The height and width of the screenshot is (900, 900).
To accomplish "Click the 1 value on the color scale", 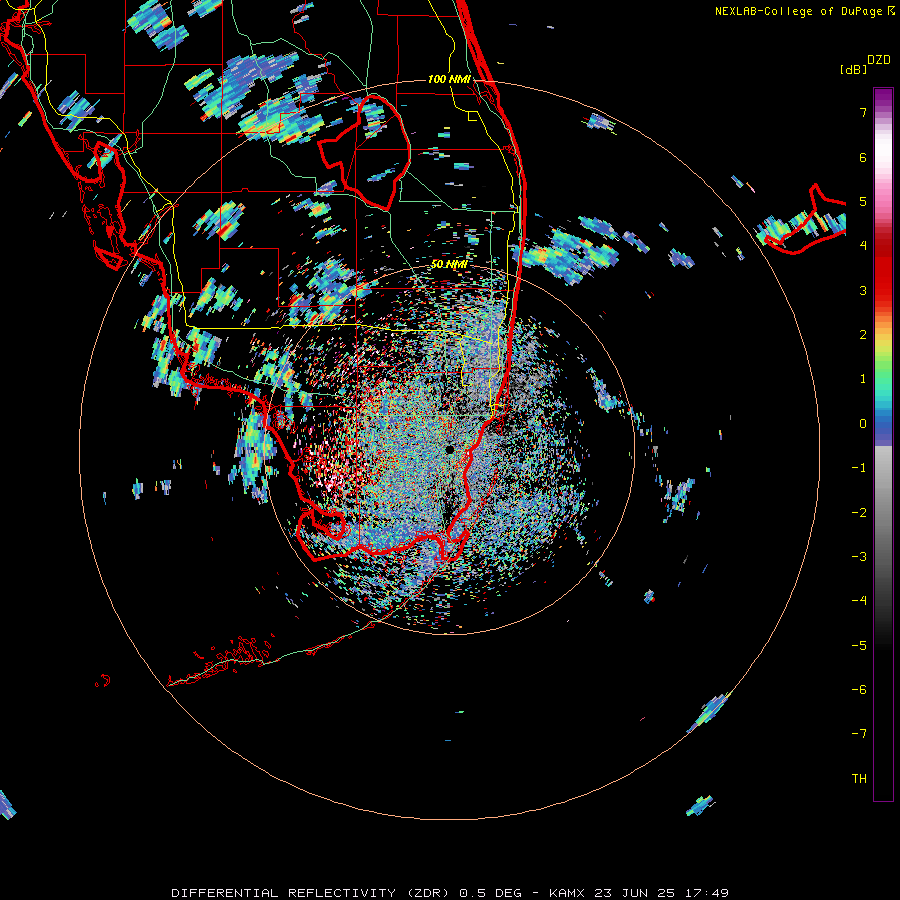I will pos(863,379).
